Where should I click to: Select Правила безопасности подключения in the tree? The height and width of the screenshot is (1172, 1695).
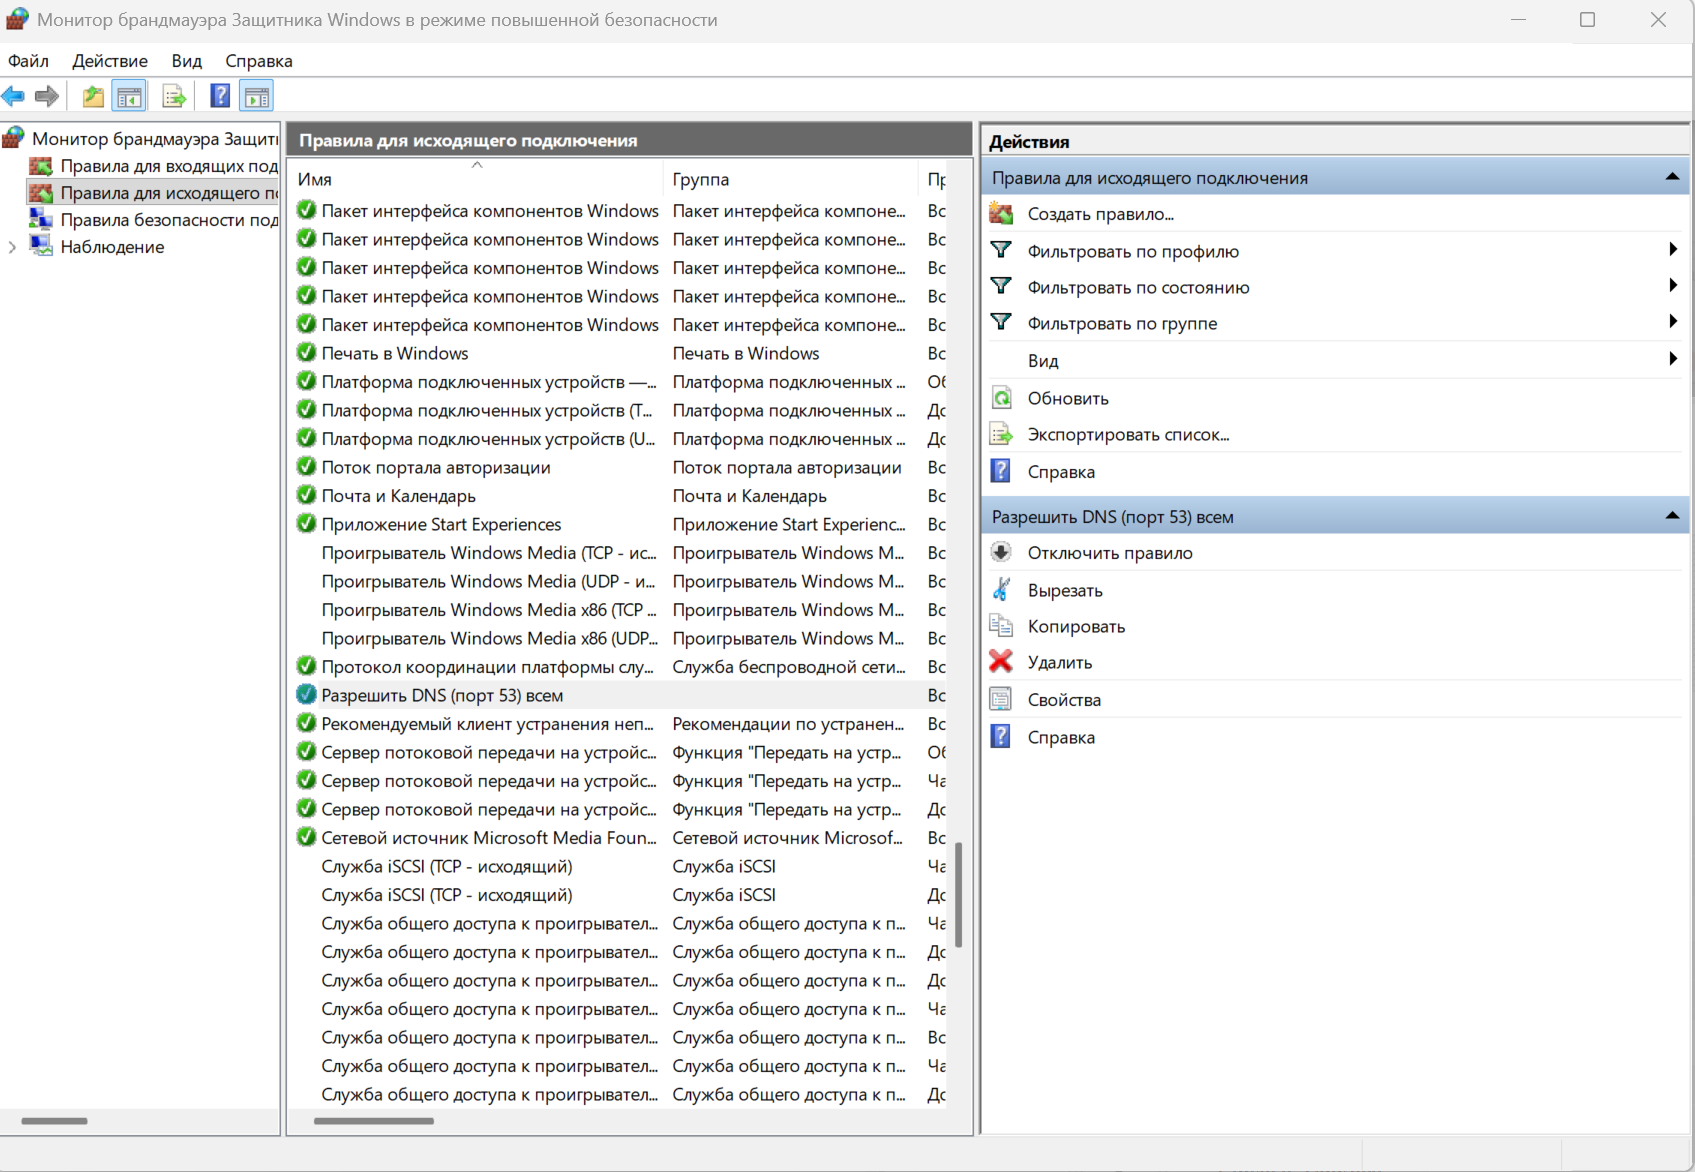pos(169,220)
